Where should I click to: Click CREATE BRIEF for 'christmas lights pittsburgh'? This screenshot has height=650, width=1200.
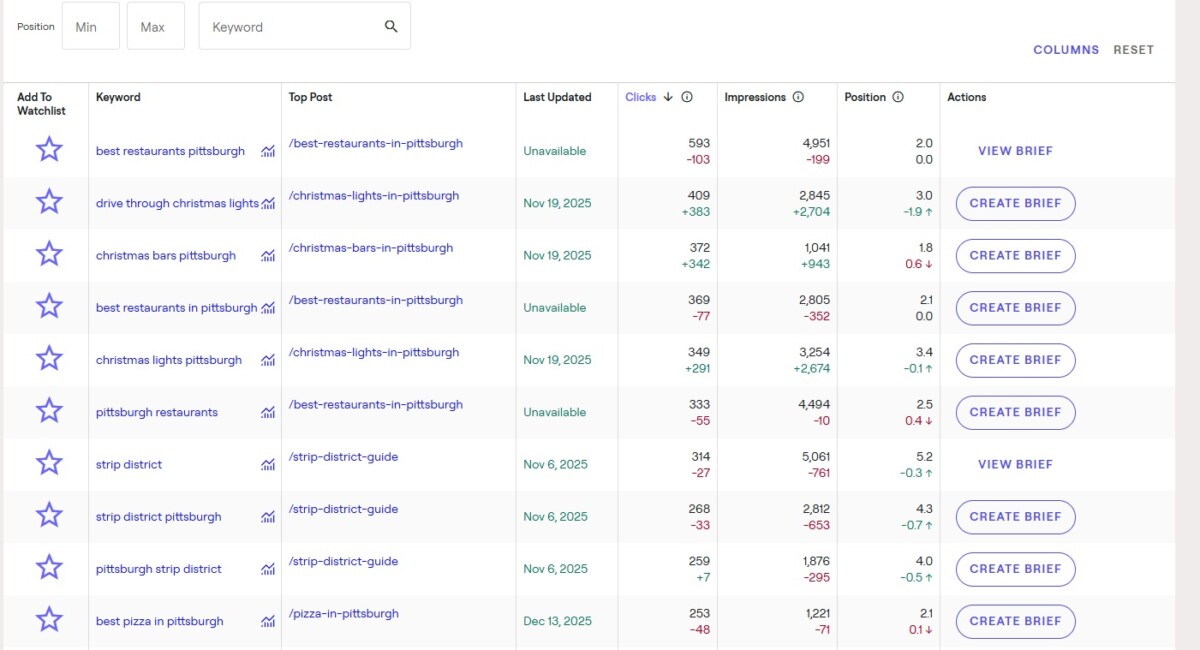click(1015, 360)
